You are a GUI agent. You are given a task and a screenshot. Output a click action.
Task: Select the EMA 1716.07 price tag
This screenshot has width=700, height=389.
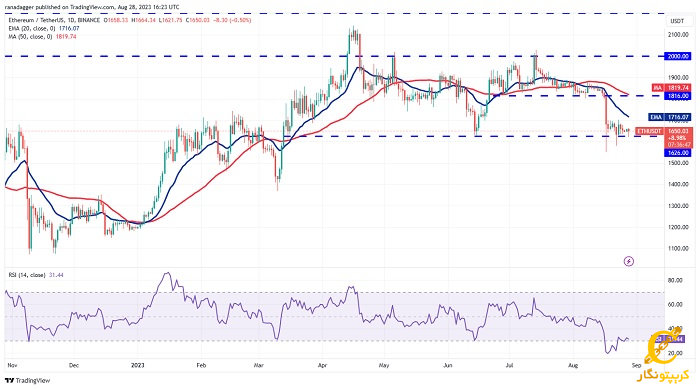click(x=670, y=117)
